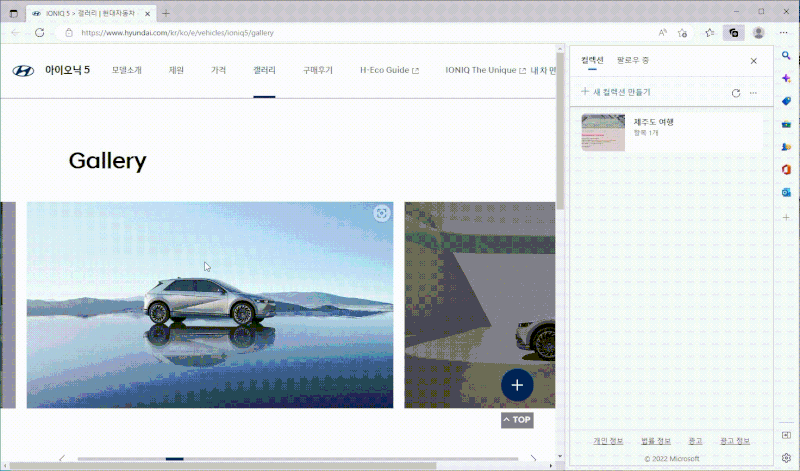Screen dimensions: 800x471
Task: Select the 갤러리 menu item
Action: click(x=264, y=70)
